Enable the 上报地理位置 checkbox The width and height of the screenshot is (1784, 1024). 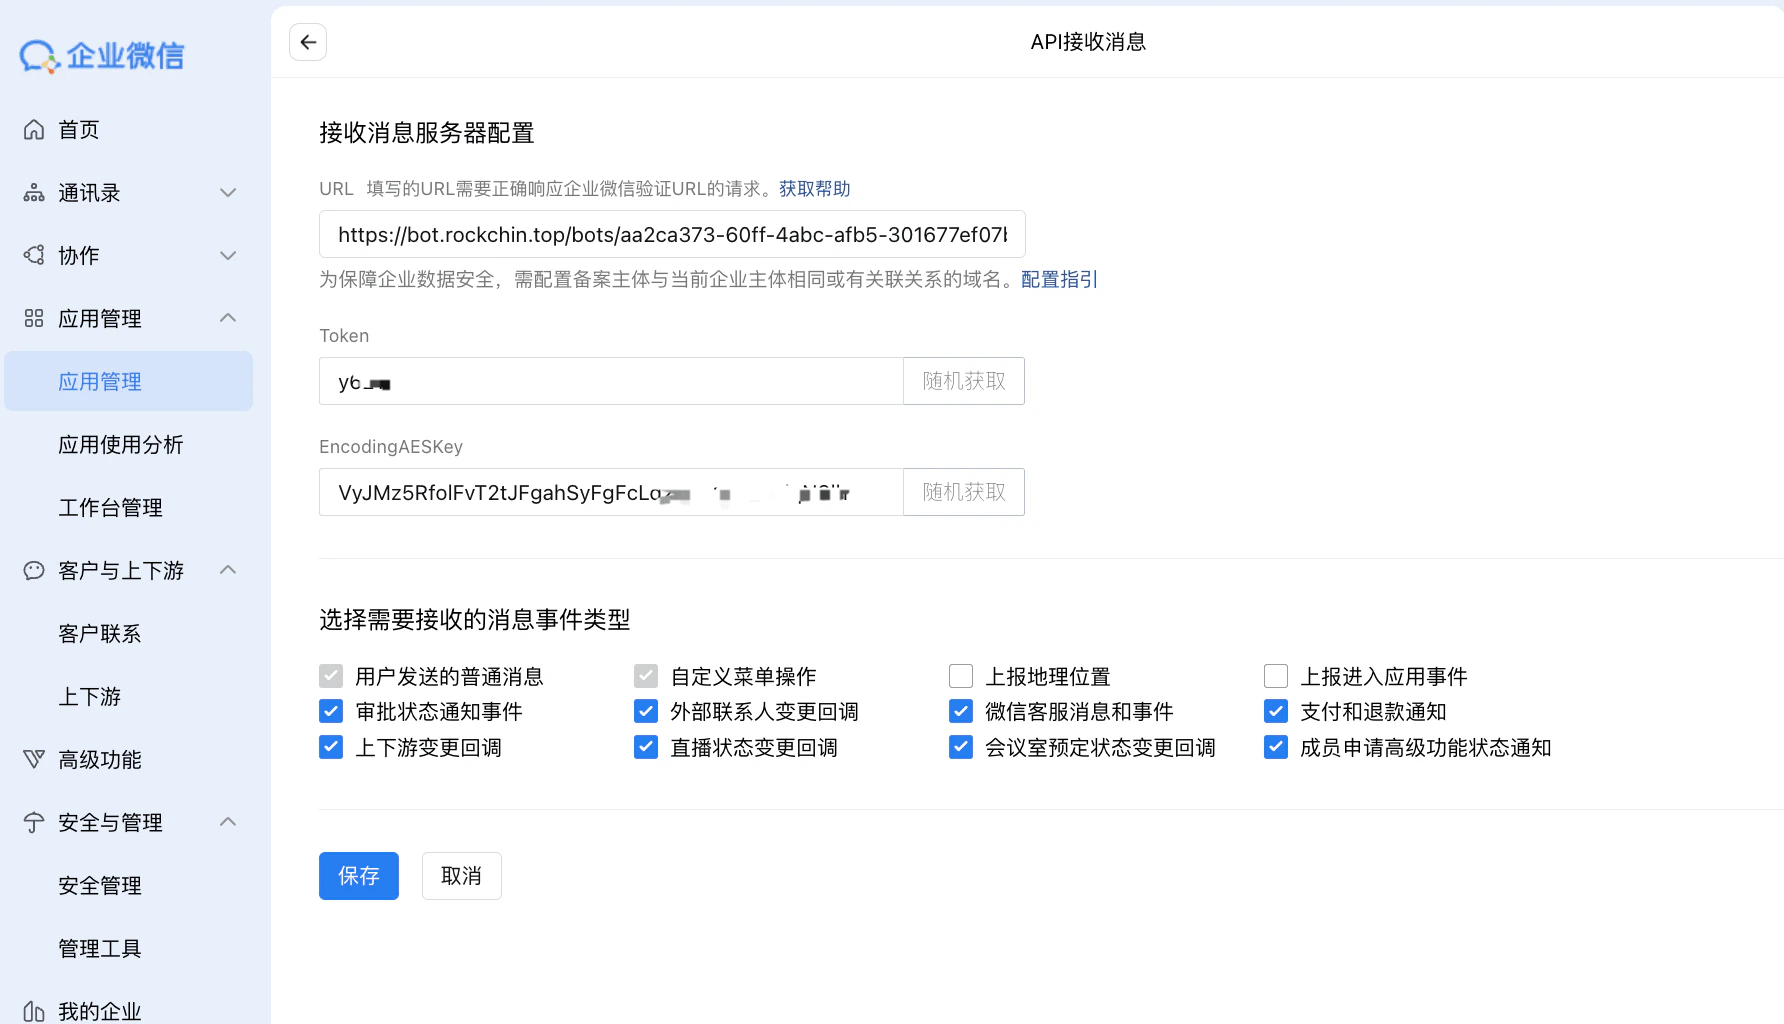pyautogui.click(x=960, y=676)
